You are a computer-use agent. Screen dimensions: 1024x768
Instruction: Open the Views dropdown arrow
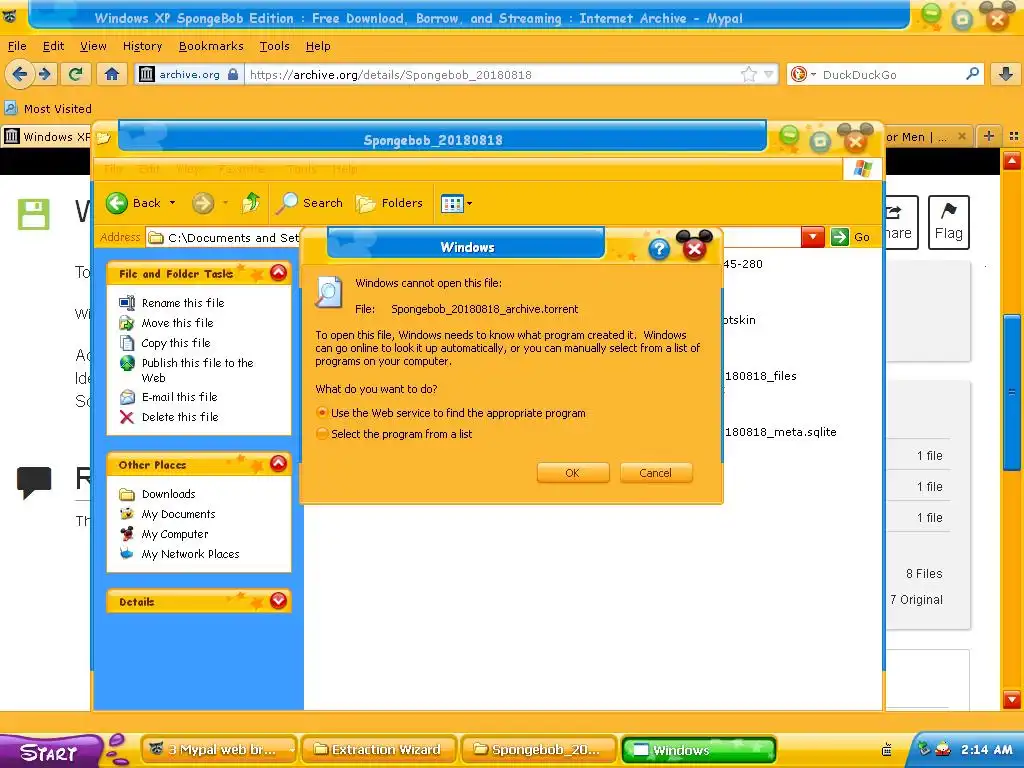[470, 203]
